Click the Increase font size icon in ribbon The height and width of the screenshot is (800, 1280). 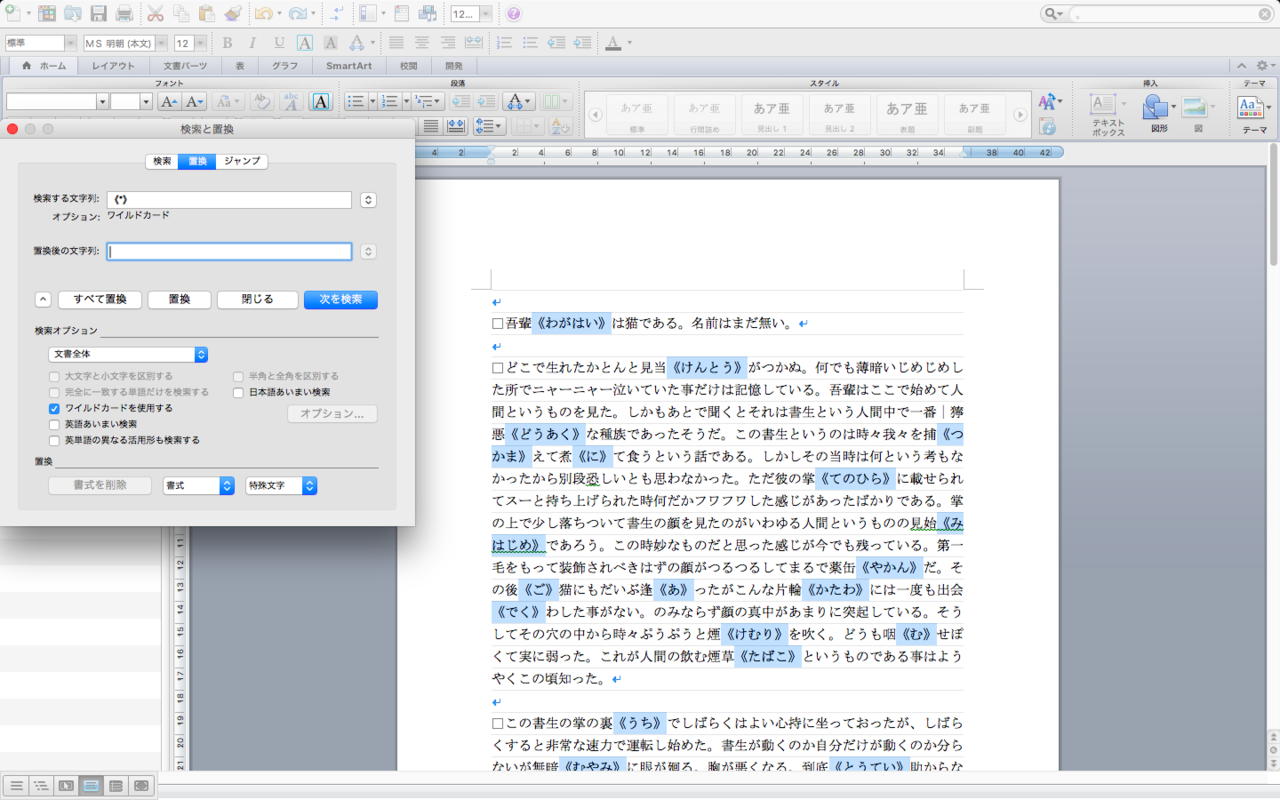coord(169,101)
